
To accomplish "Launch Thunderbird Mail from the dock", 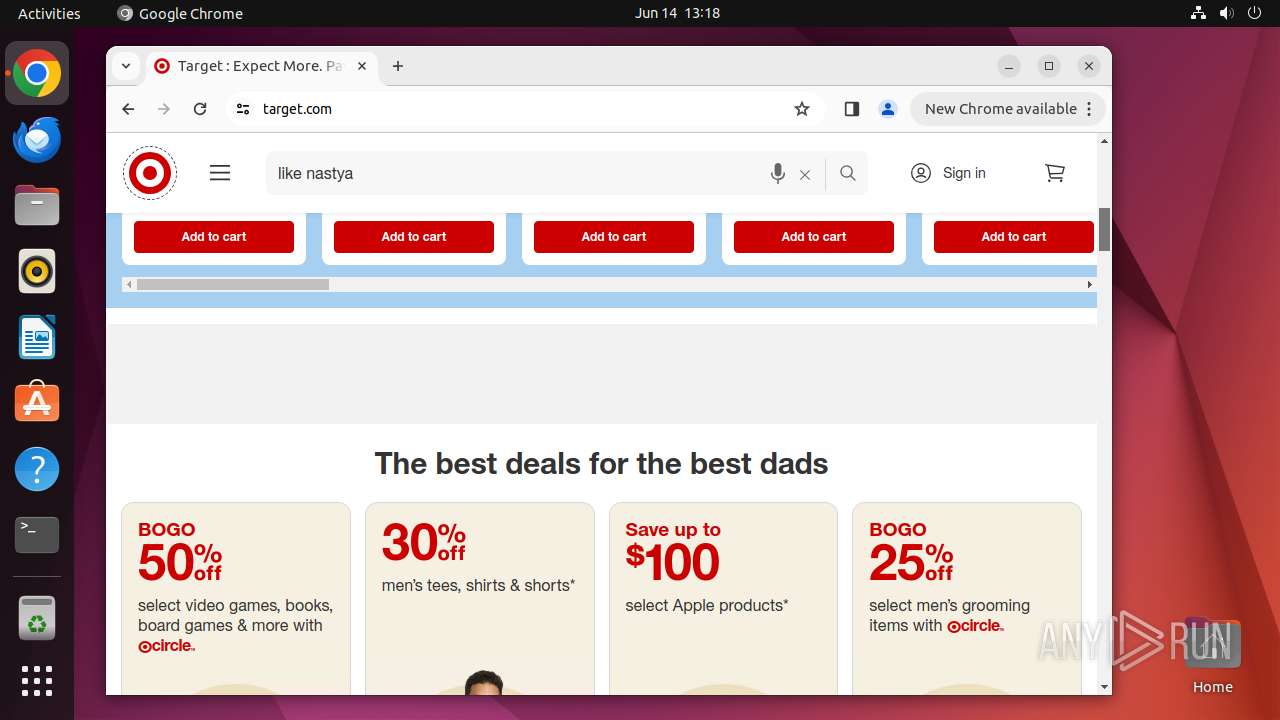I will (x=37, y=139).
